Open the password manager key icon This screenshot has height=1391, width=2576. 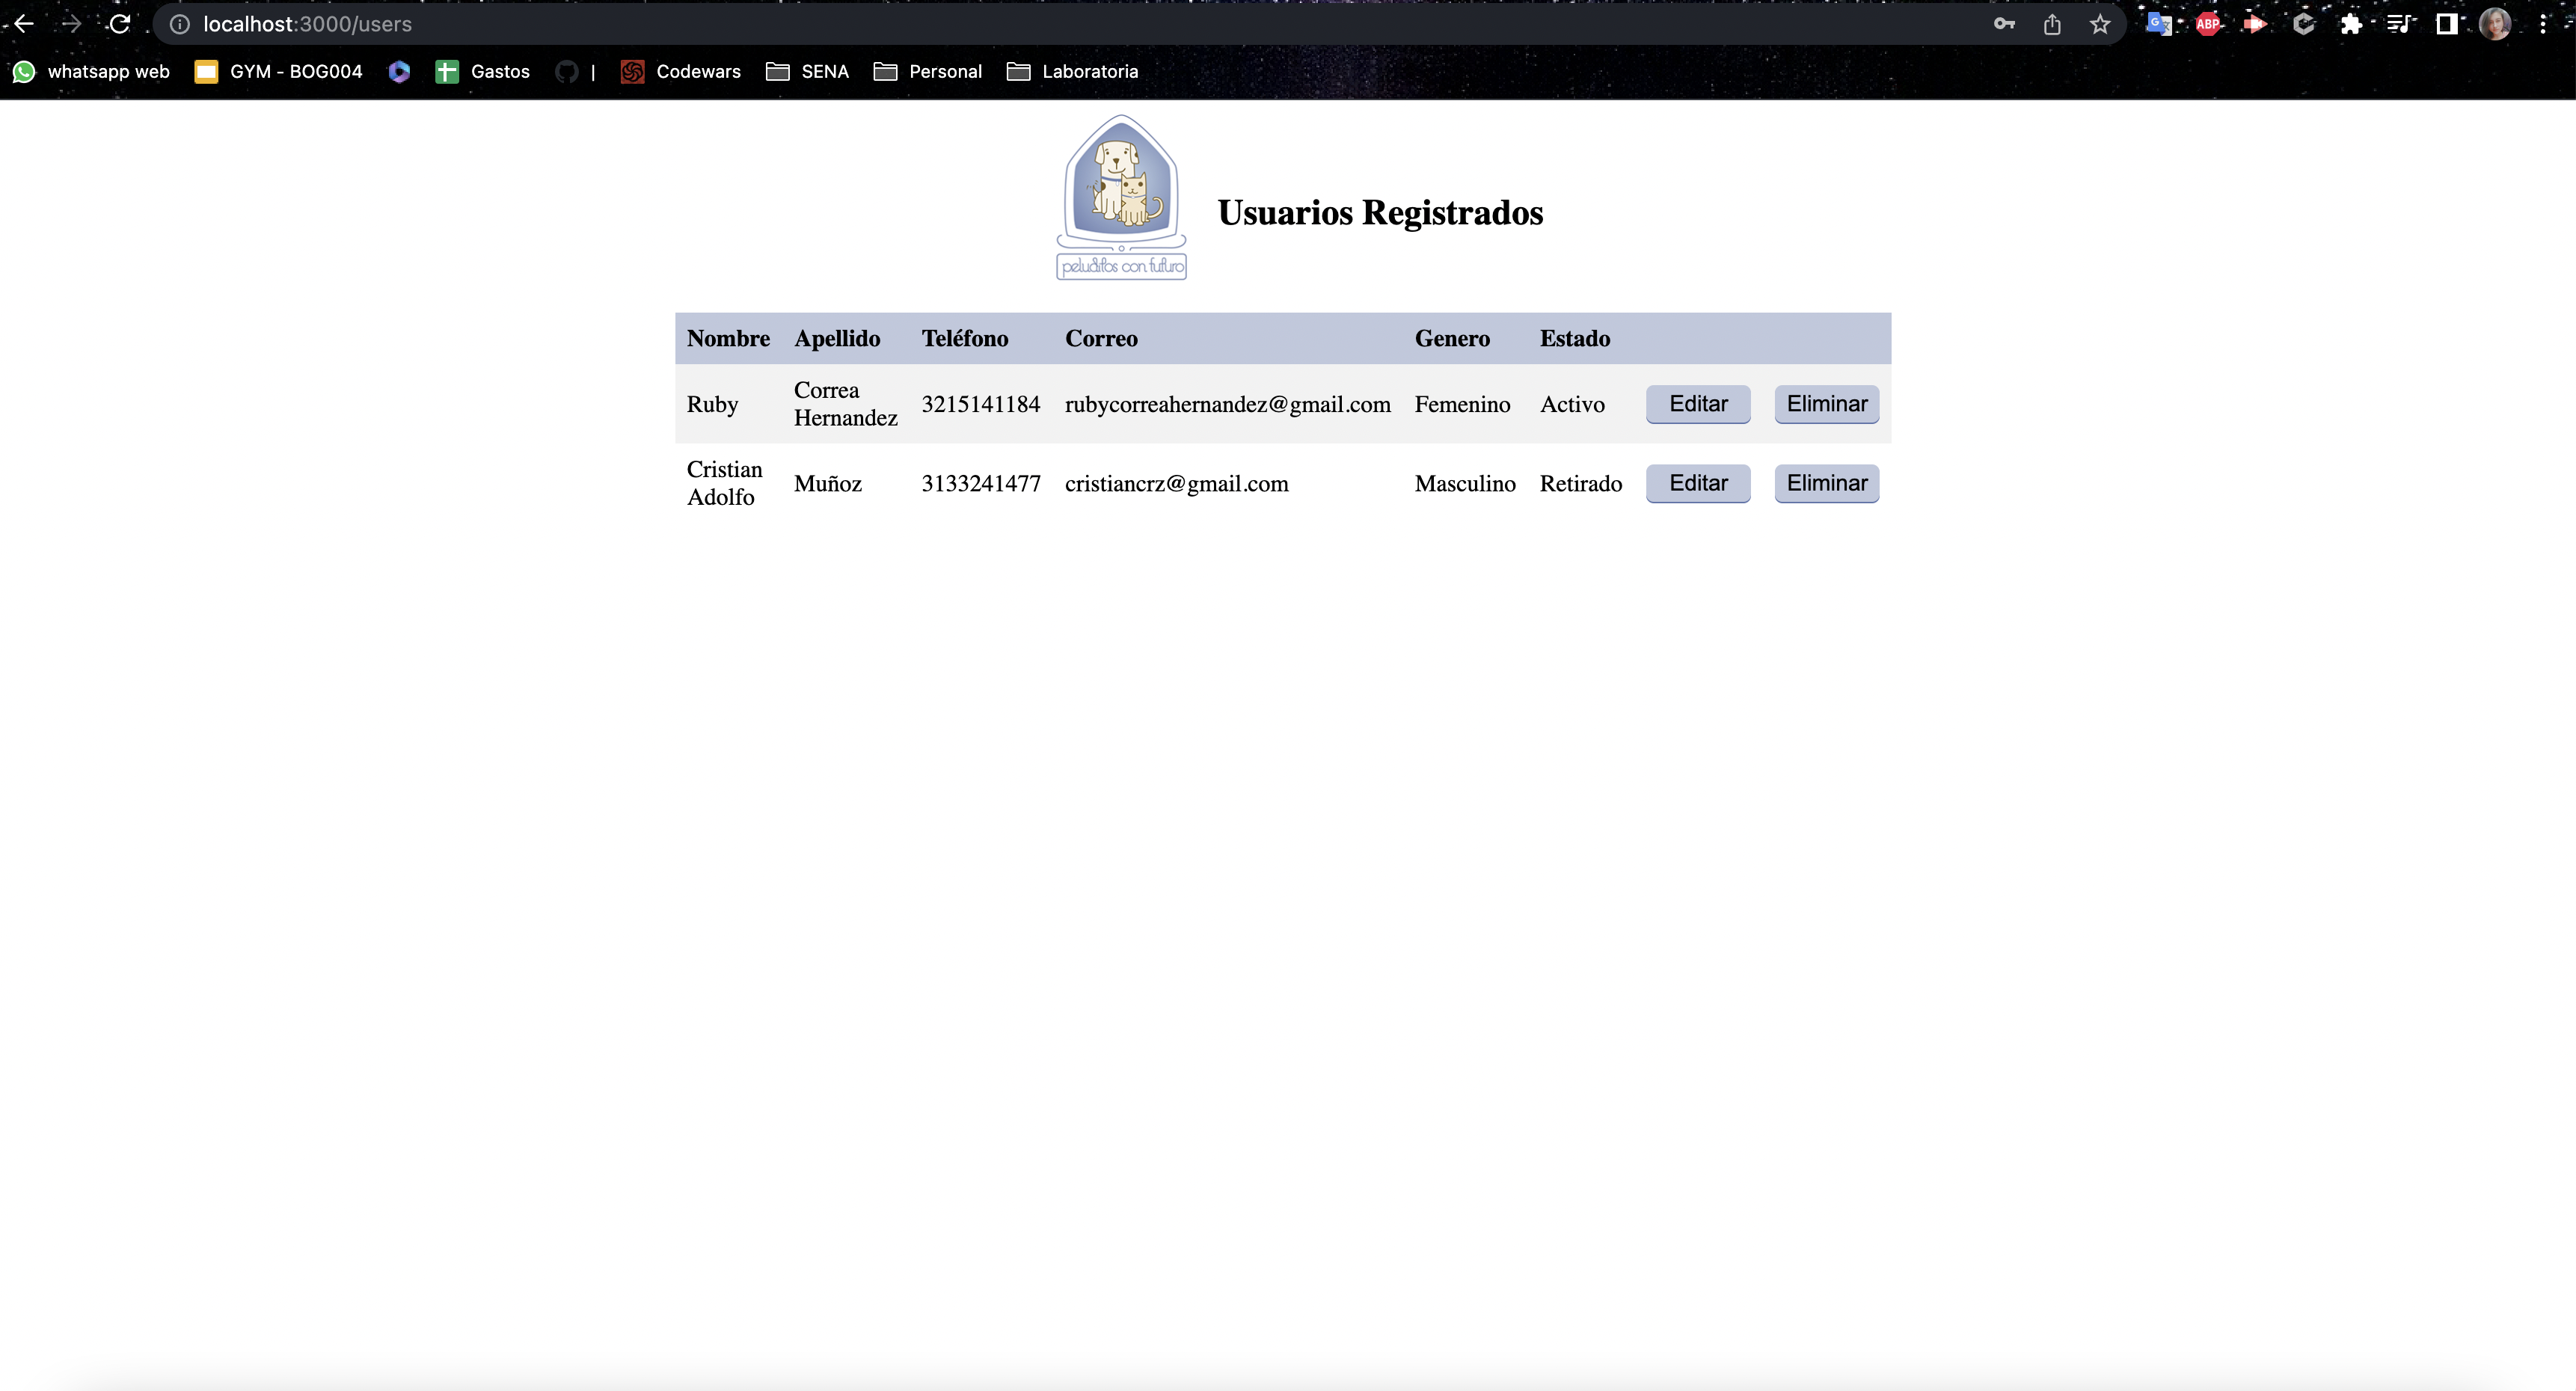tap(2004, 23)
